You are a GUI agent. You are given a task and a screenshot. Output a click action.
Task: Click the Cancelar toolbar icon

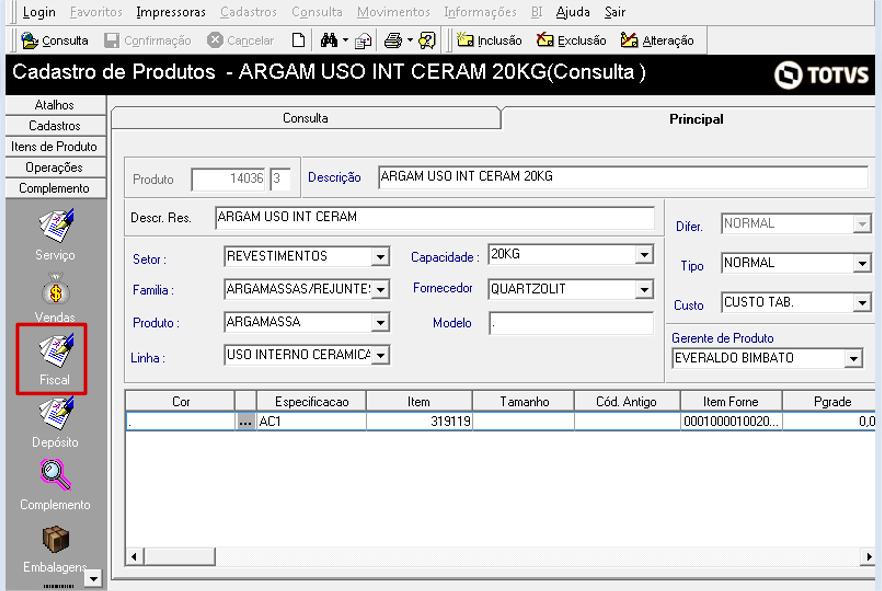coord(215,40)
